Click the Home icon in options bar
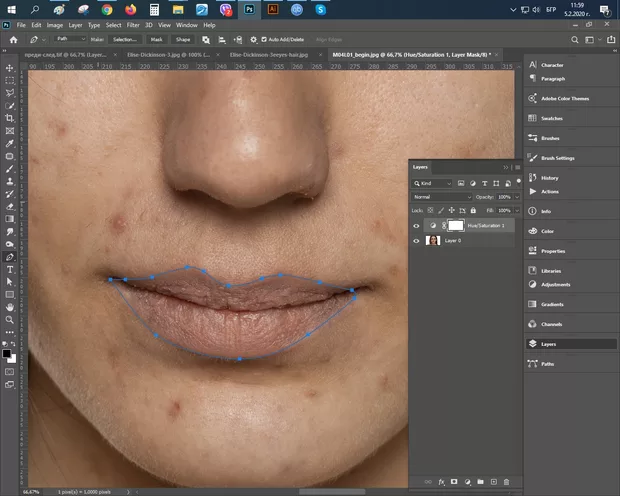Image resolution: width=620 pixels, height=496 pixels. tap(14, 40)
